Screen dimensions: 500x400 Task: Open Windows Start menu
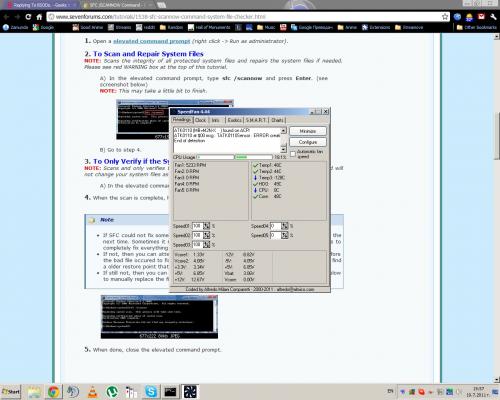11,392
